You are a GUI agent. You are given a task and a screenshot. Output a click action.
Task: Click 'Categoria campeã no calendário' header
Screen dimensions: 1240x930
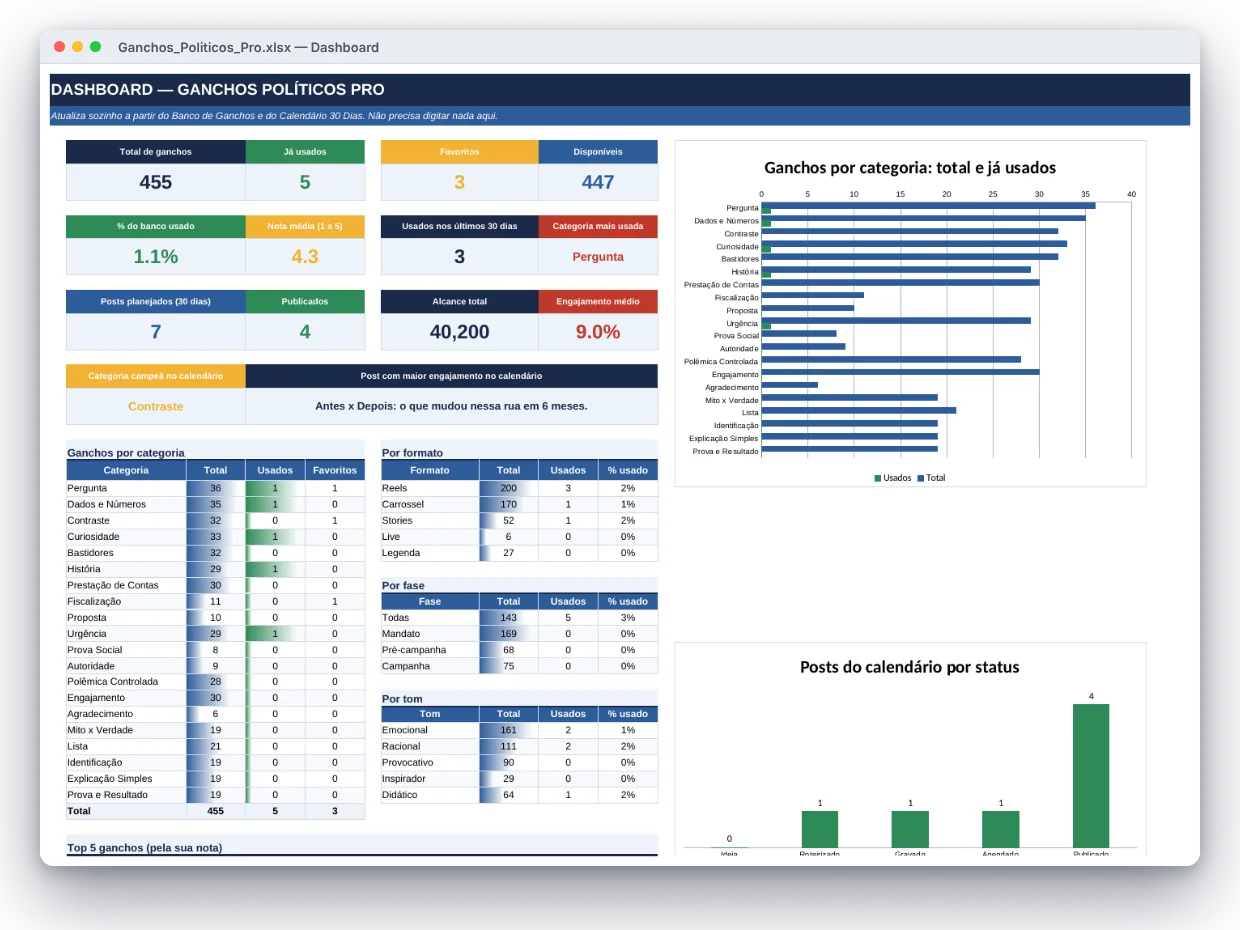tap(156, 376)
